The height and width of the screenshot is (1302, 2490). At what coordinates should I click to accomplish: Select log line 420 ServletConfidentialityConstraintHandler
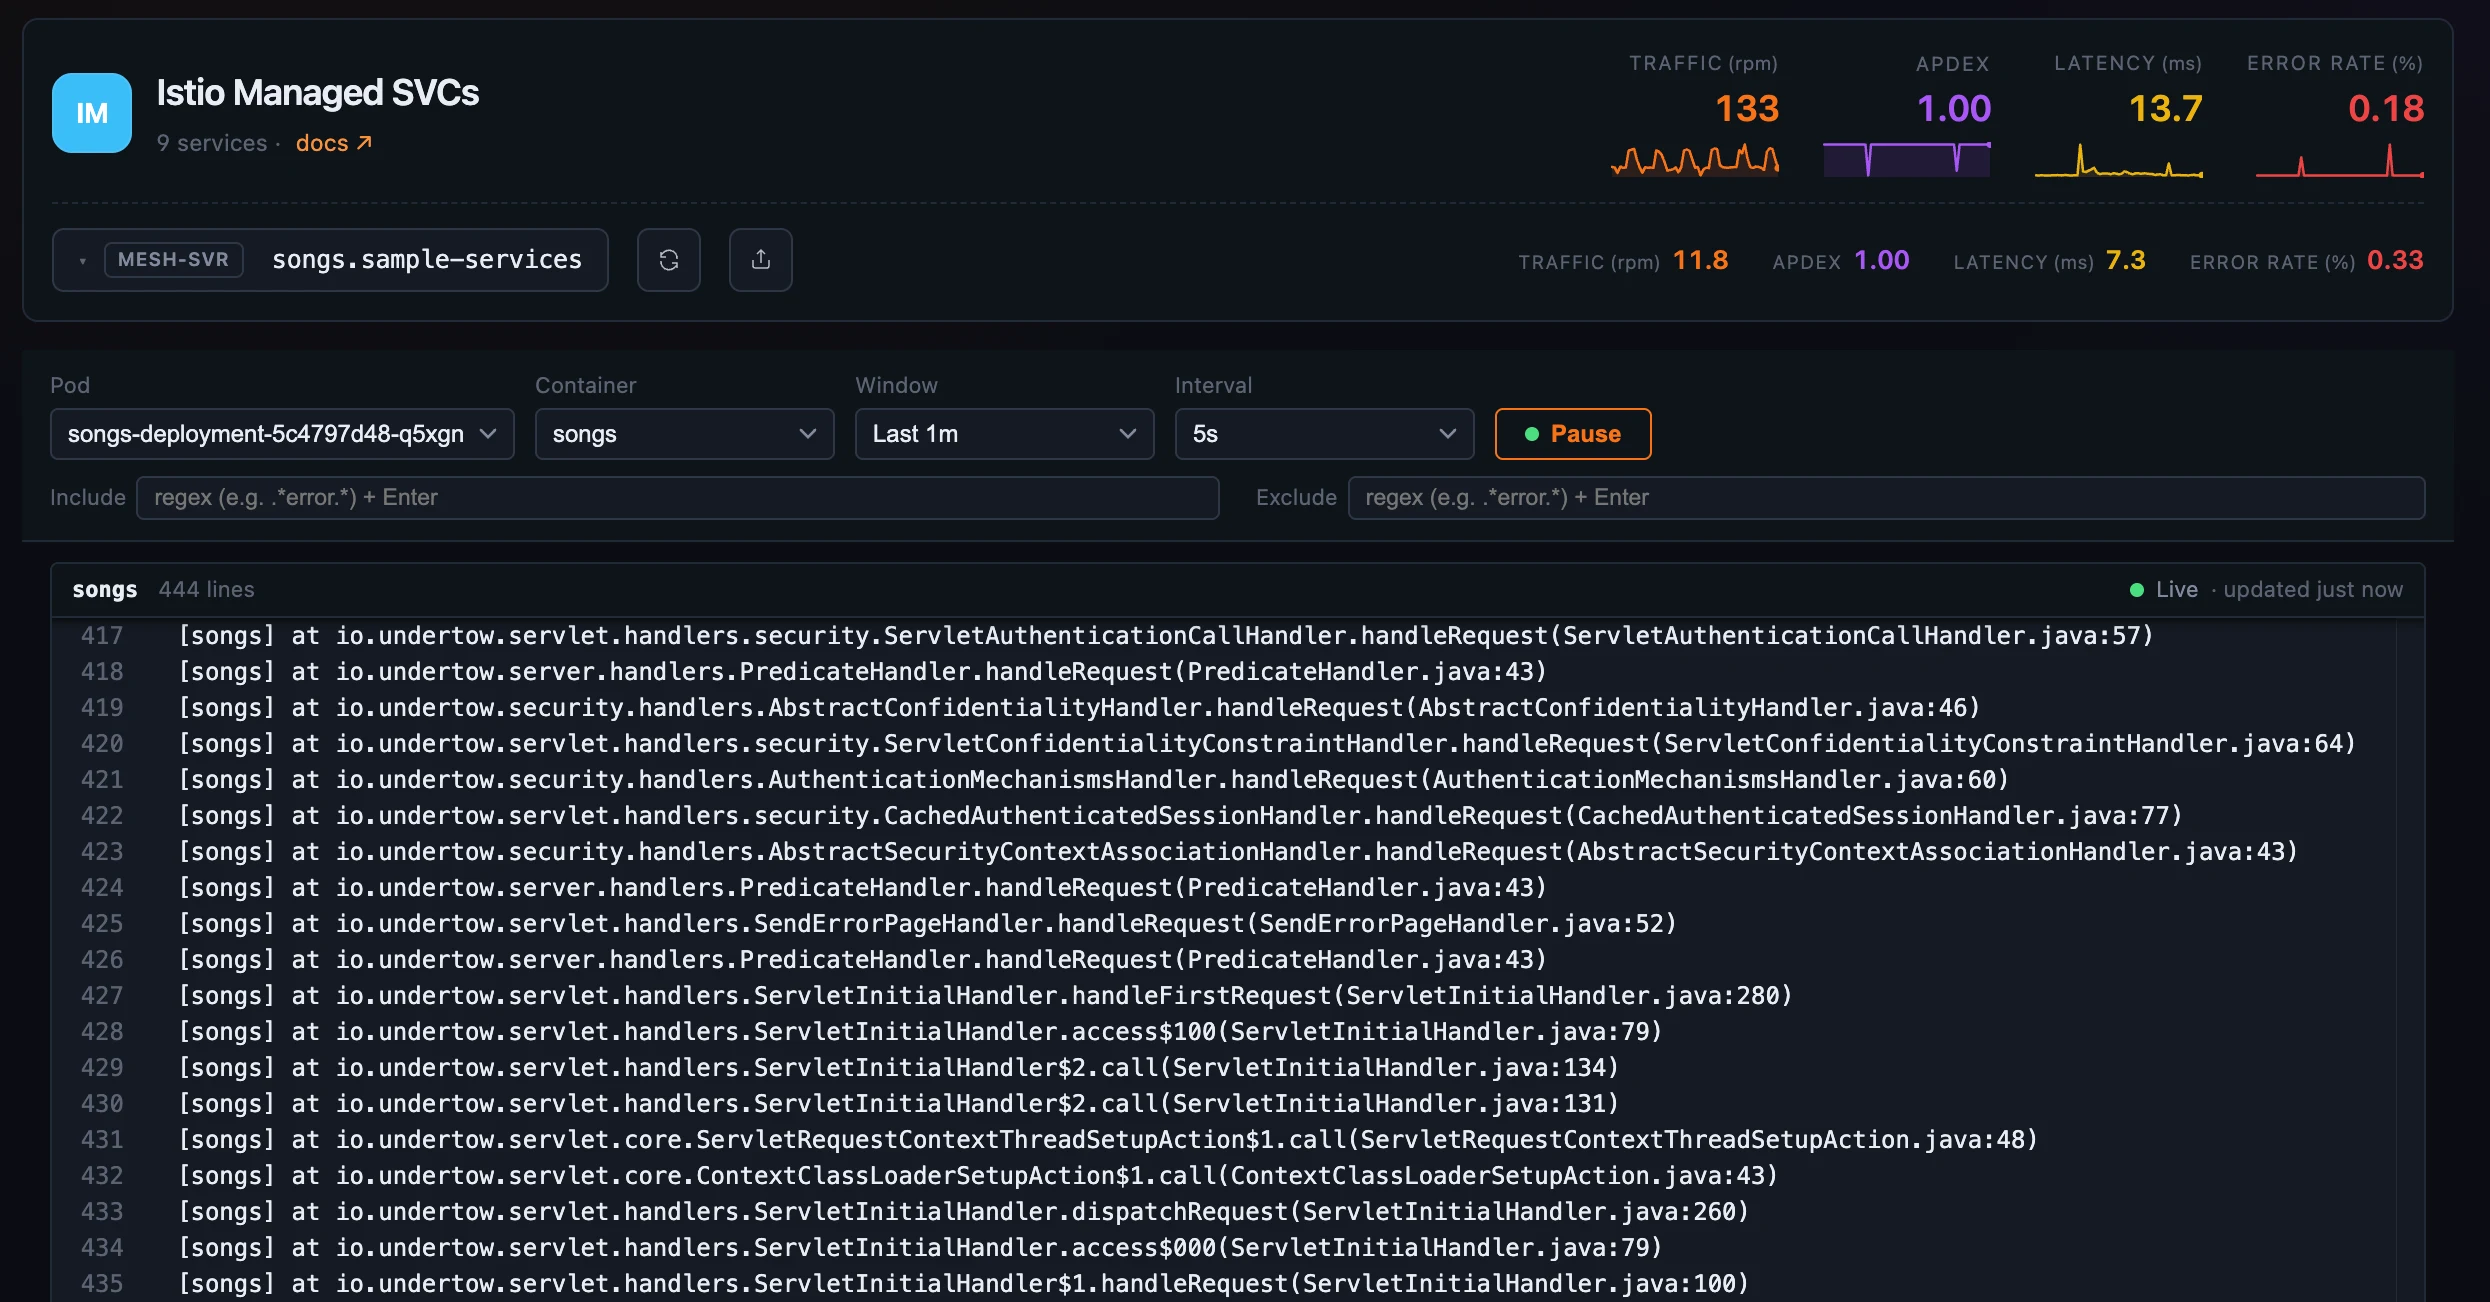(1267, 744)
